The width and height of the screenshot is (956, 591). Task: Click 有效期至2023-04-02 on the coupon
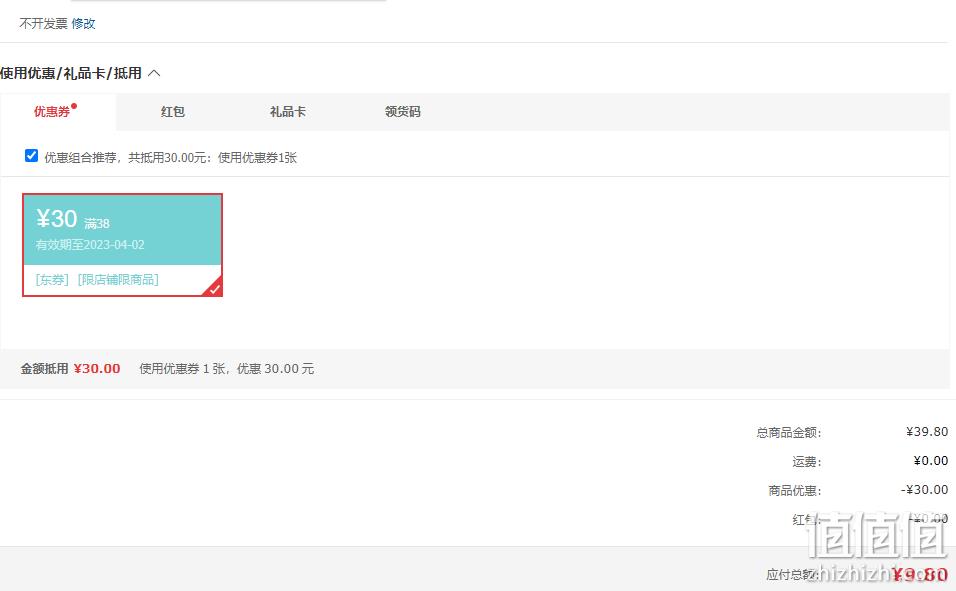(x=90, y=245)
